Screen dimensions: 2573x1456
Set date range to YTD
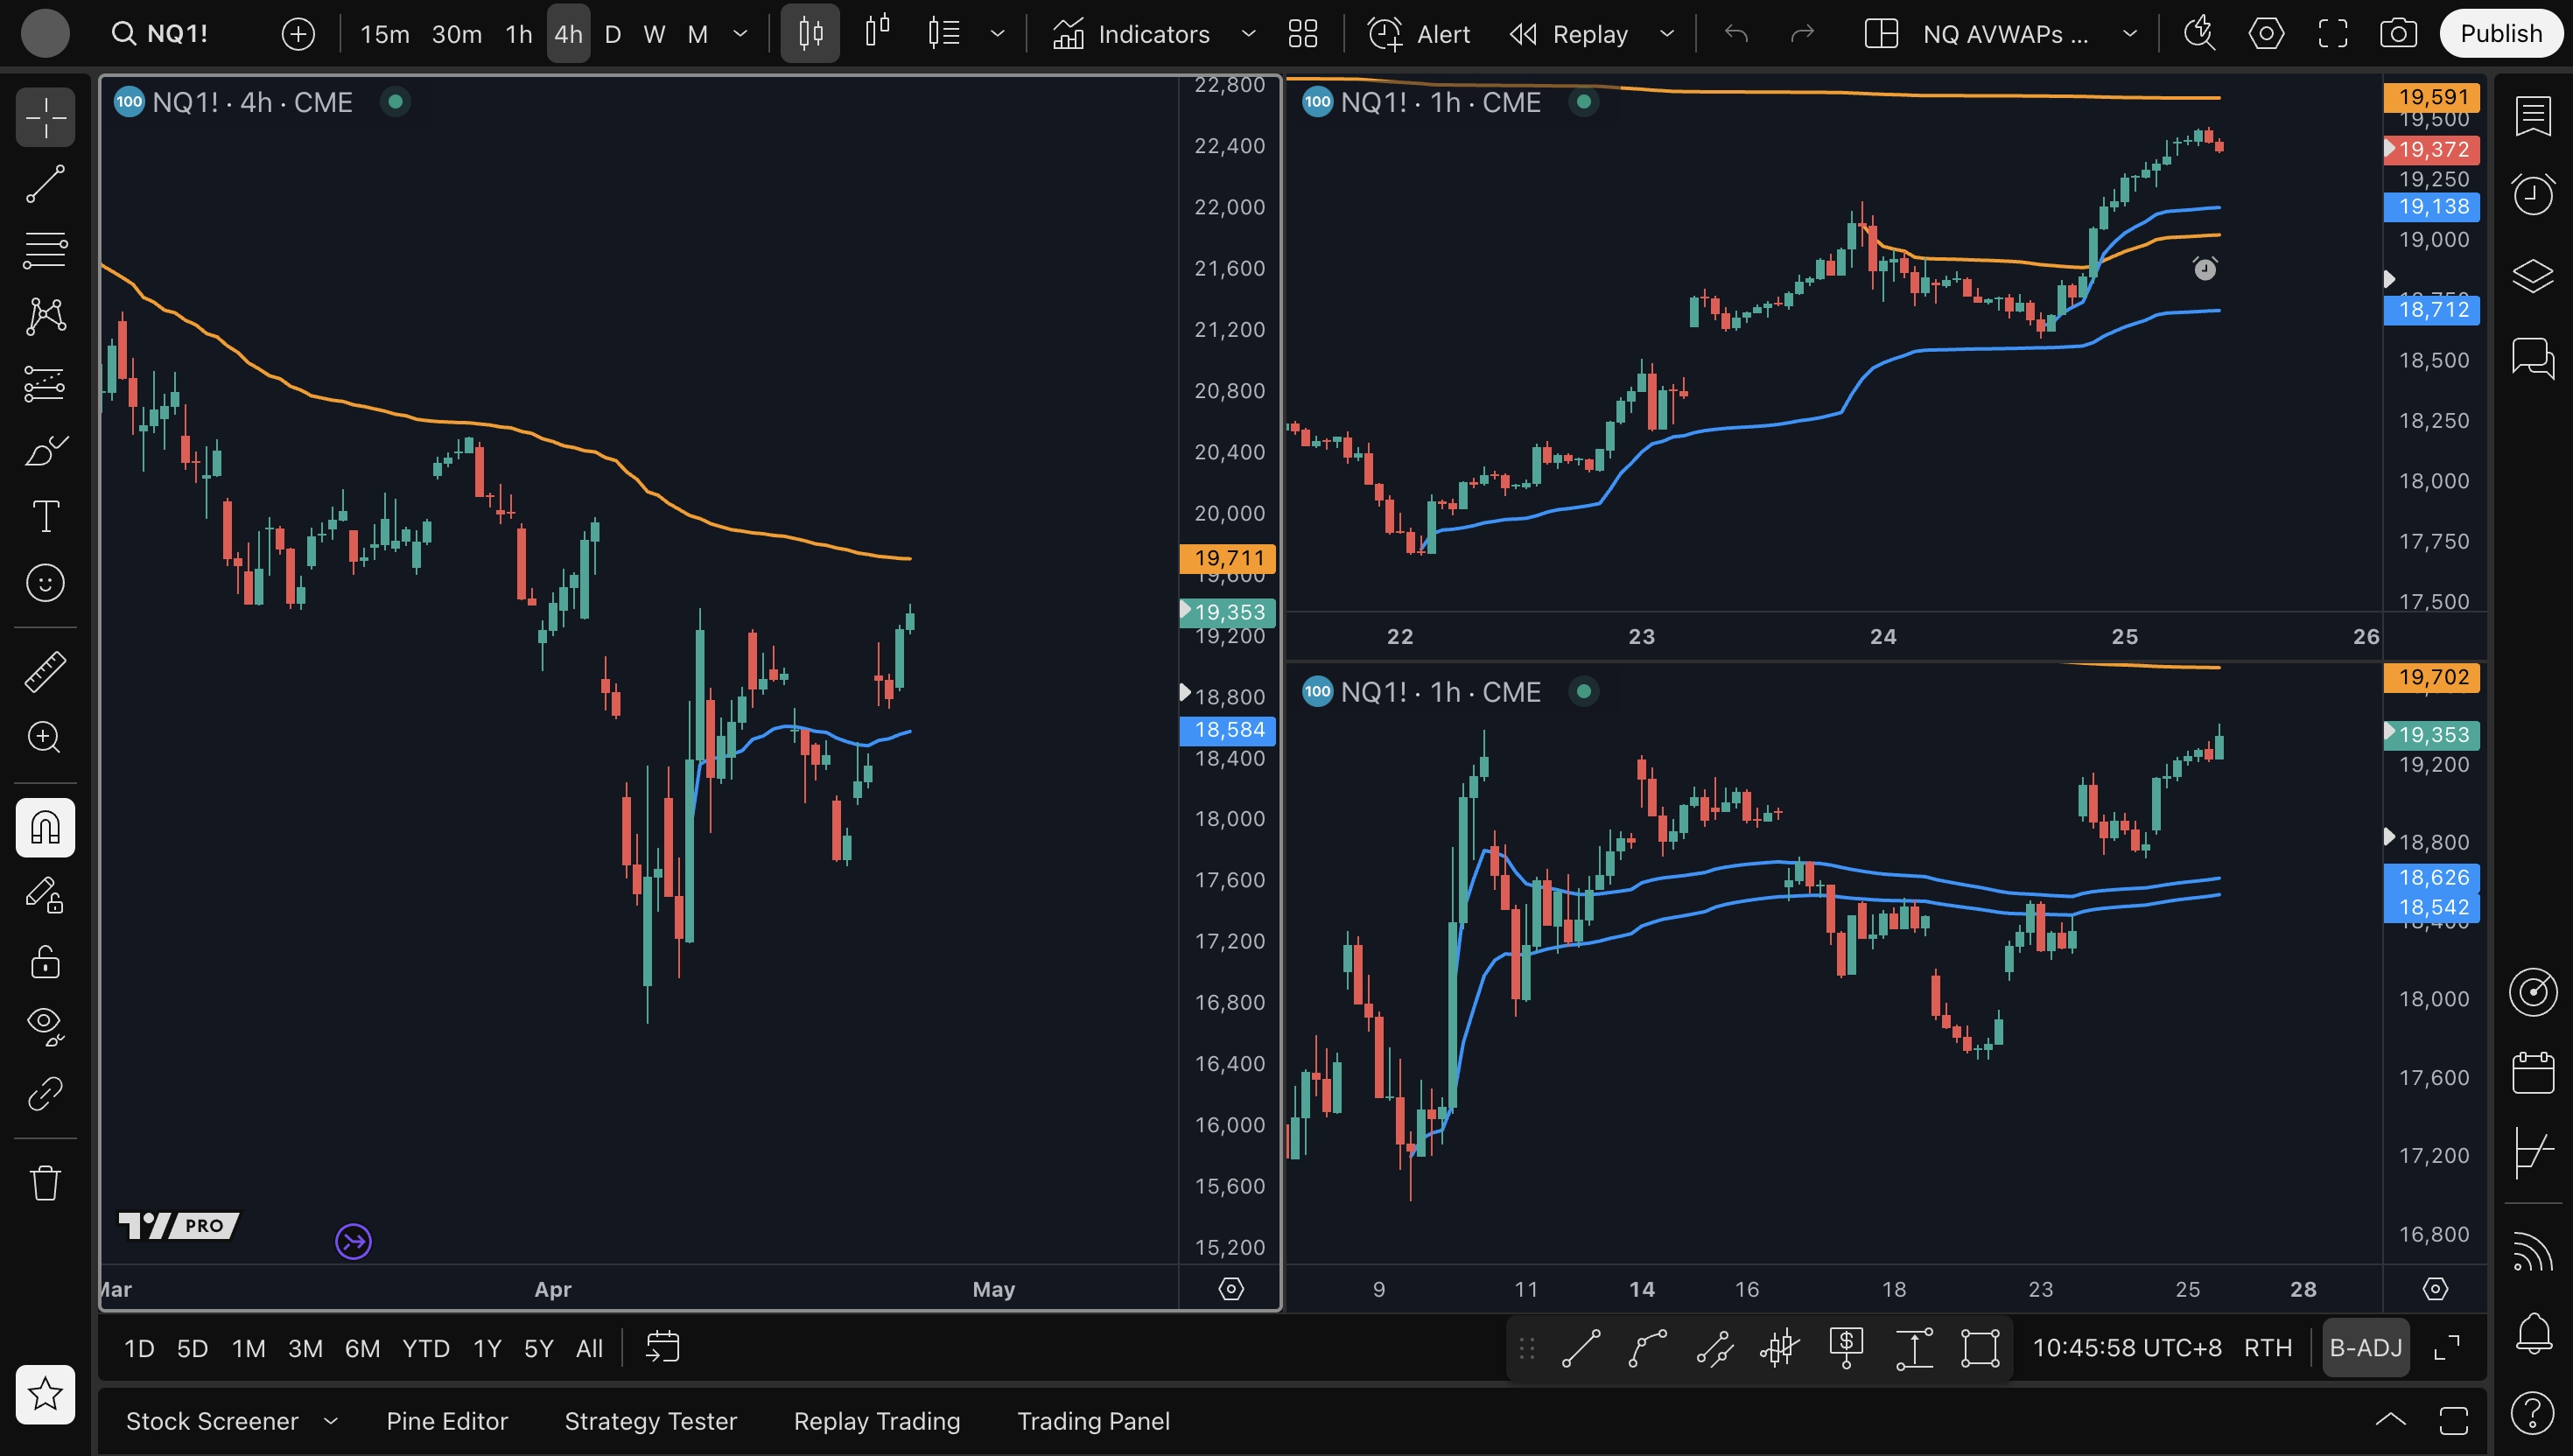425,1348
